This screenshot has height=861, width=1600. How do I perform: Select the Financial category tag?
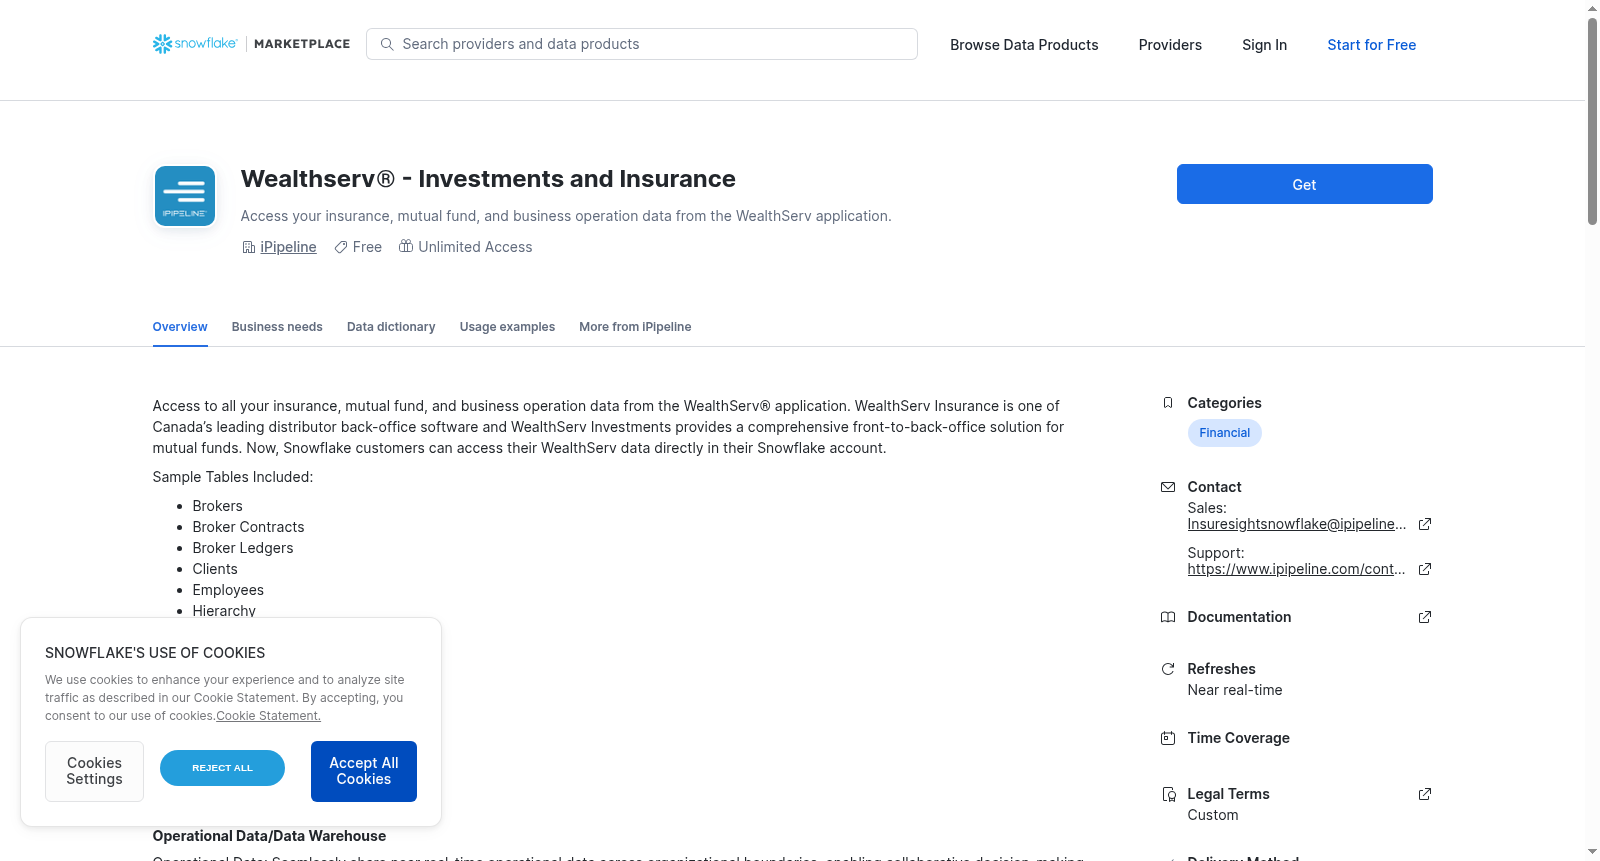[x=1225, y=433]
